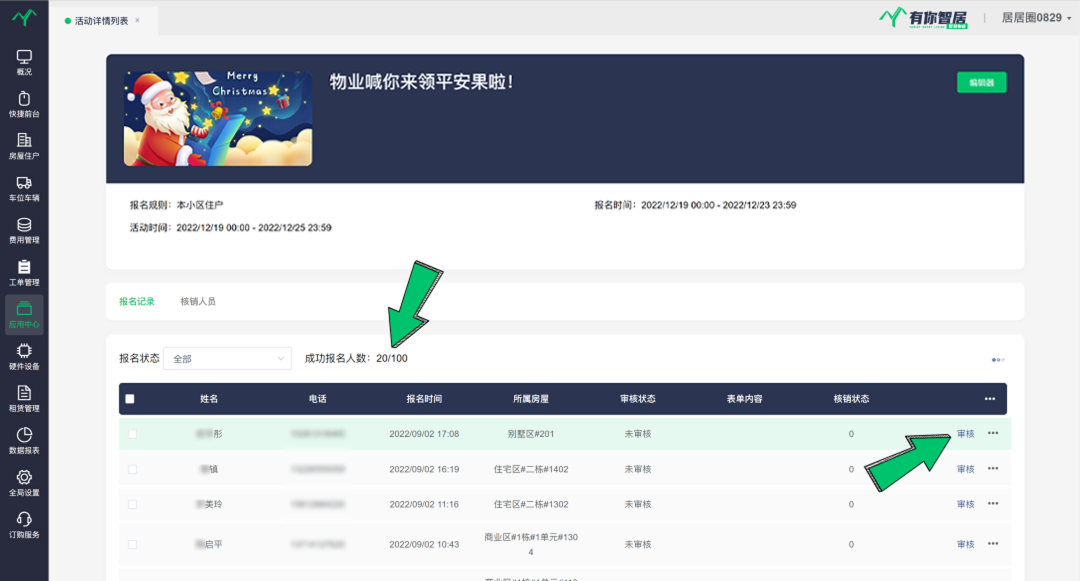Open 工单管理 work orders
Viewport: 1080px width, 581px height.
point(24,273)
